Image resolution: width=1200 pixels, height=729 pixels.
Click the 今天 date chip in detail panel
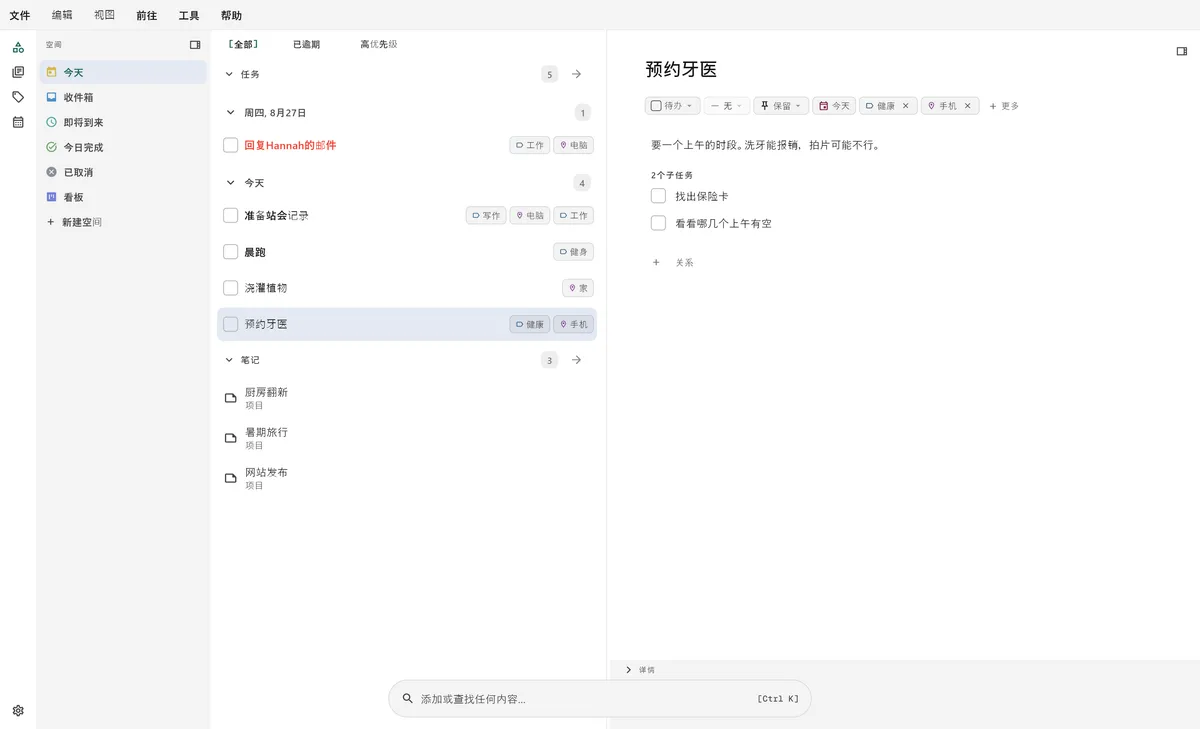tap(834, 106)
